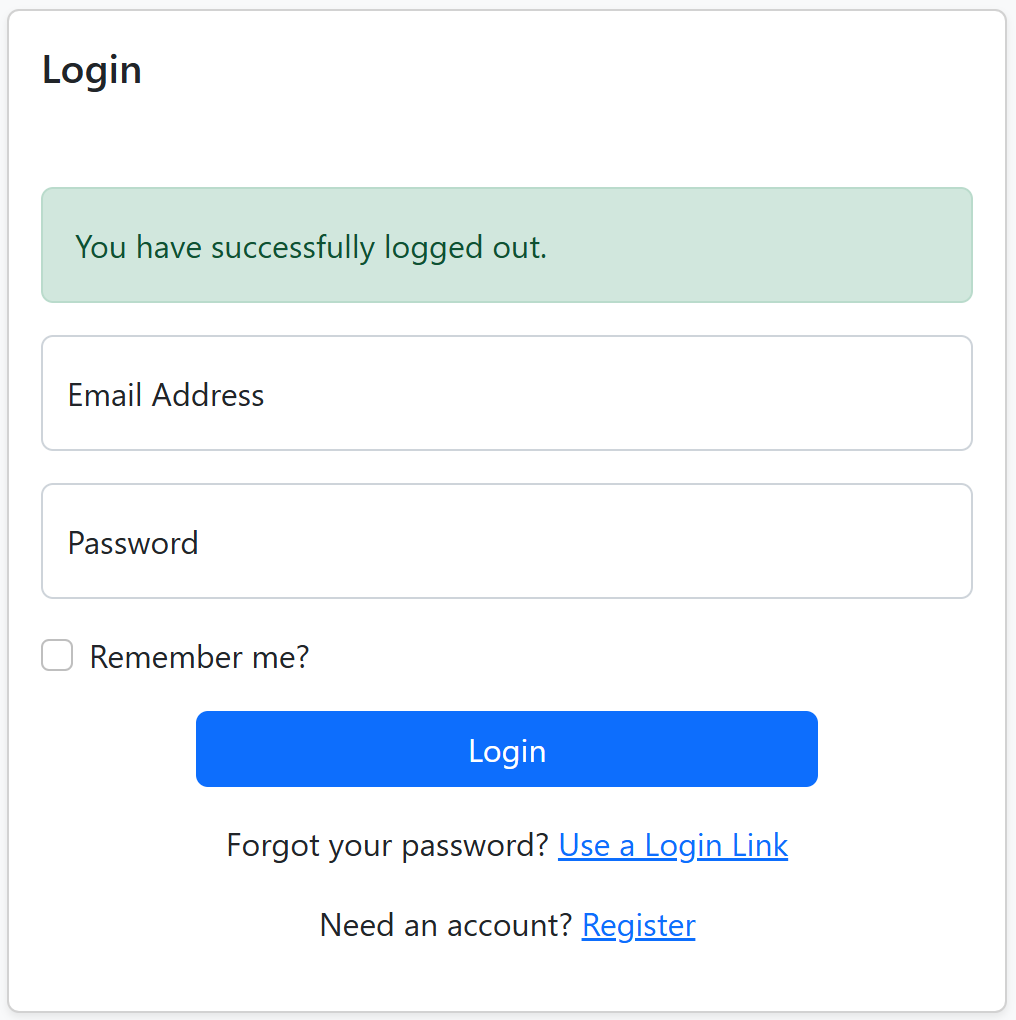Go to registration via Register

tap(638, 925)
